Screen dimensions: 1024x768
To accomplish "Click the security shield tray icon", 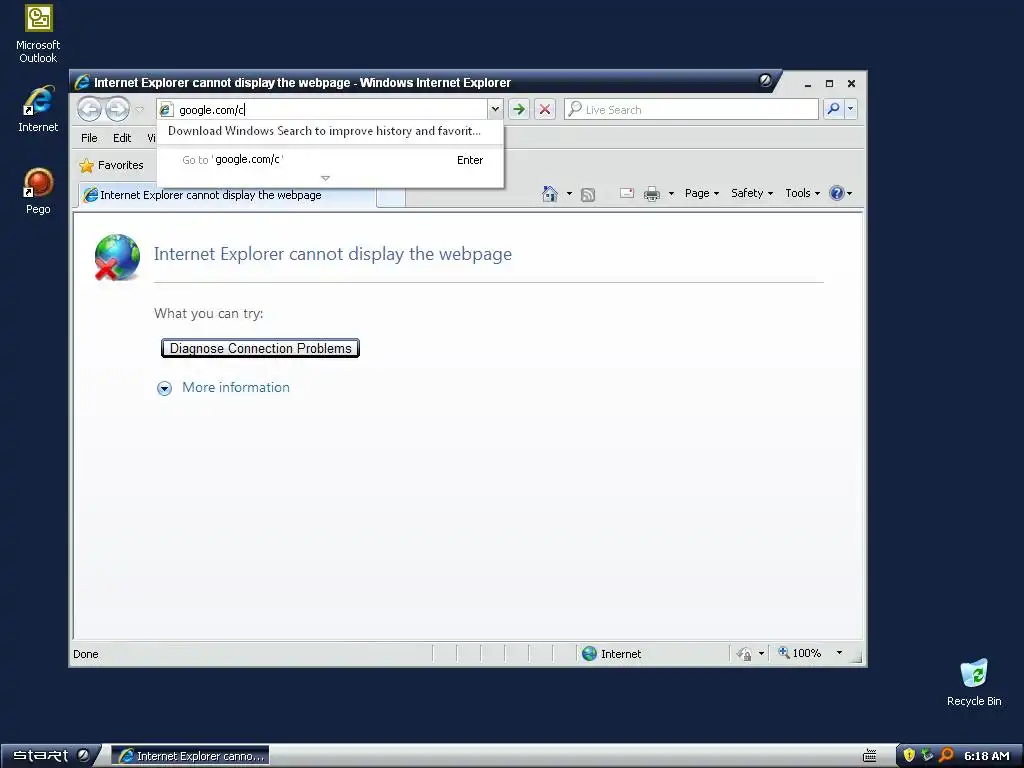I will (908, 756).
